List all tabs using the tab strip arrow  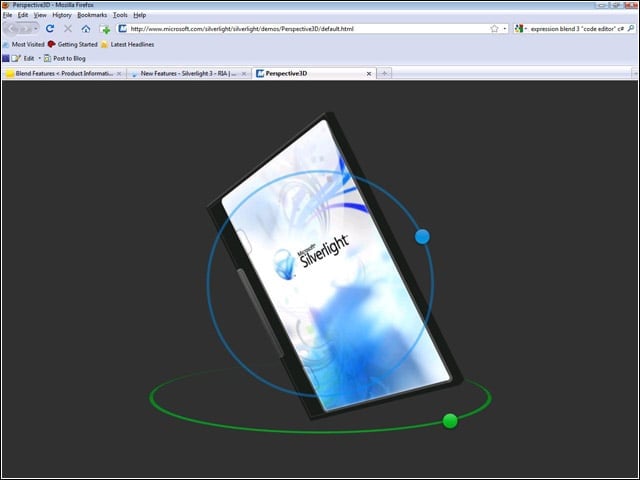pyautogui.click(x=635, y=73)
